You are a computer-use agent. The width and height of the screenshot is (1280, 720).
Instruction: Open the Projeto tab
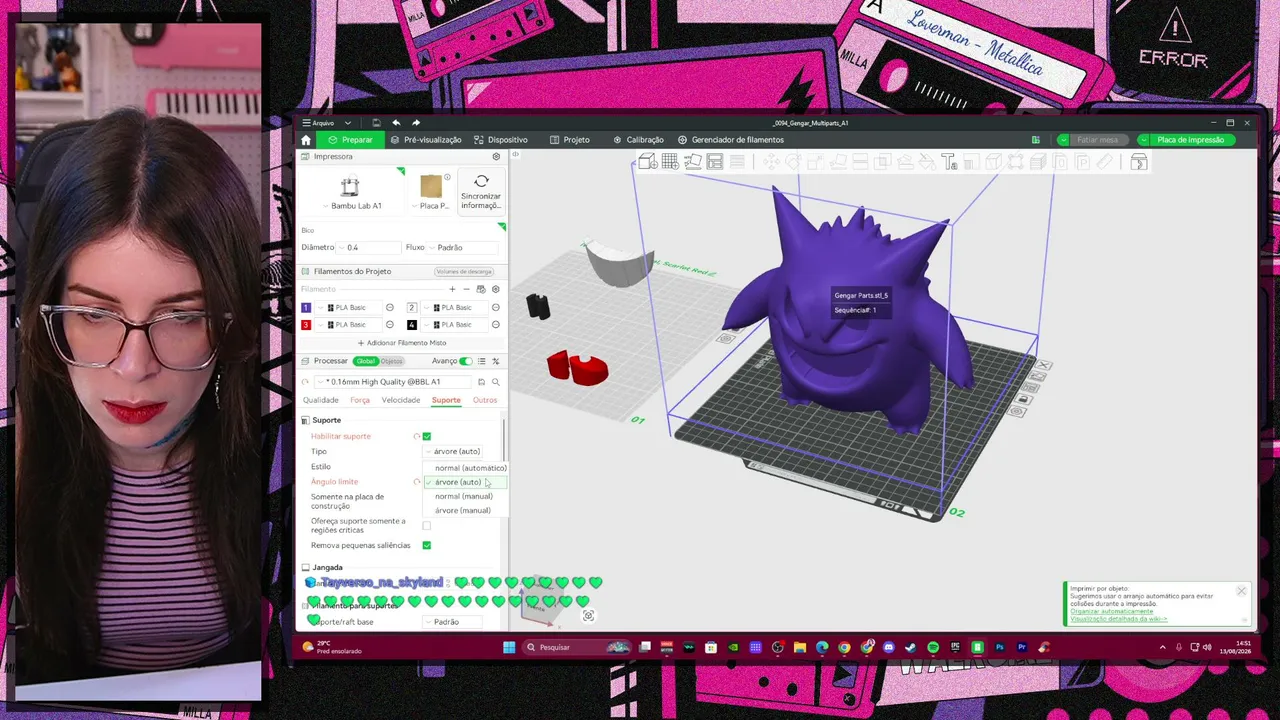(x=570, y=140)
